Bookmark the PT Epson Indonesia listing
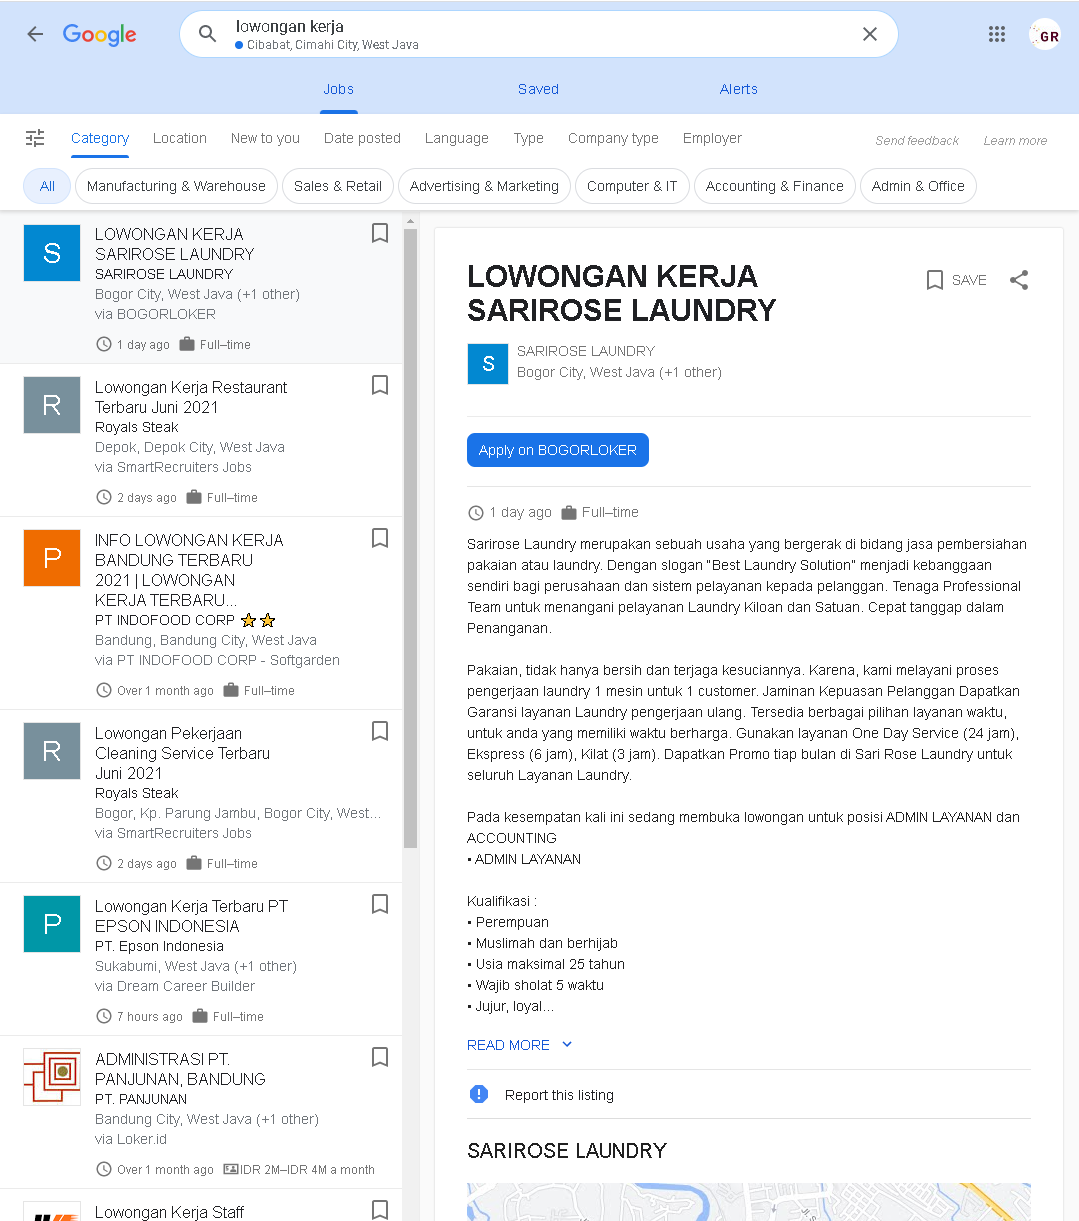 tap(380, 904)
